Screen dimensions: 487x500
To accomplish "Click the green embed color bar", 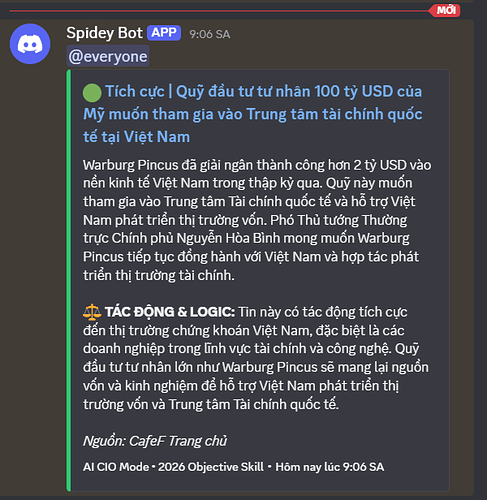I will point(69,280).
